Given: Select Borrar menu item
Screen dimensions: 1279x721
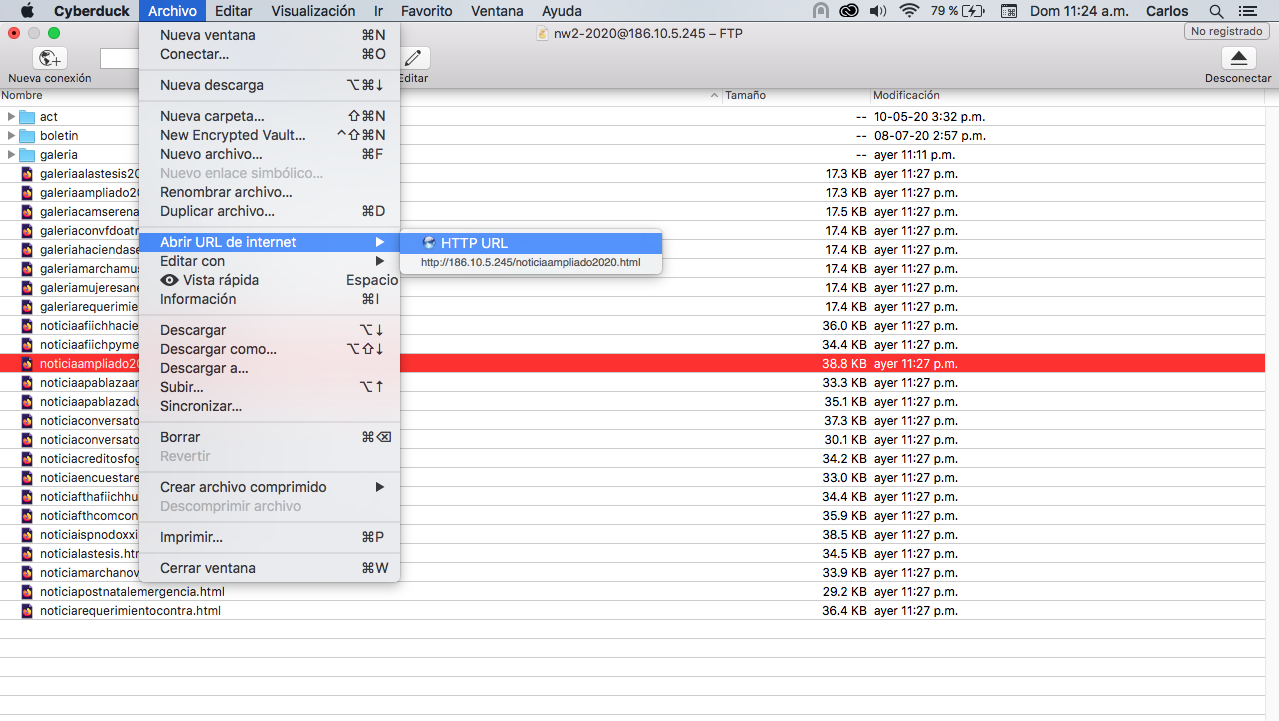Looking at the screenshot, I should coord(269,437).
